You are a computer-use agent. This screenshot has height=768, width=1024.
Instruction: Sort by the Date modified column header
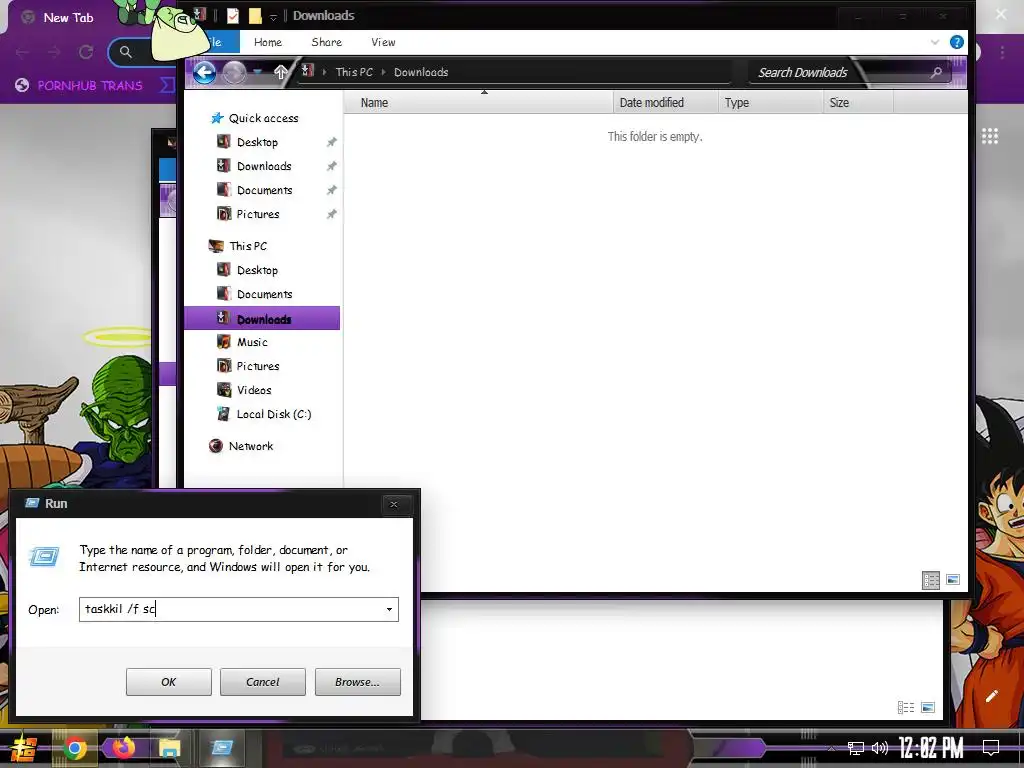click(665, 103)
